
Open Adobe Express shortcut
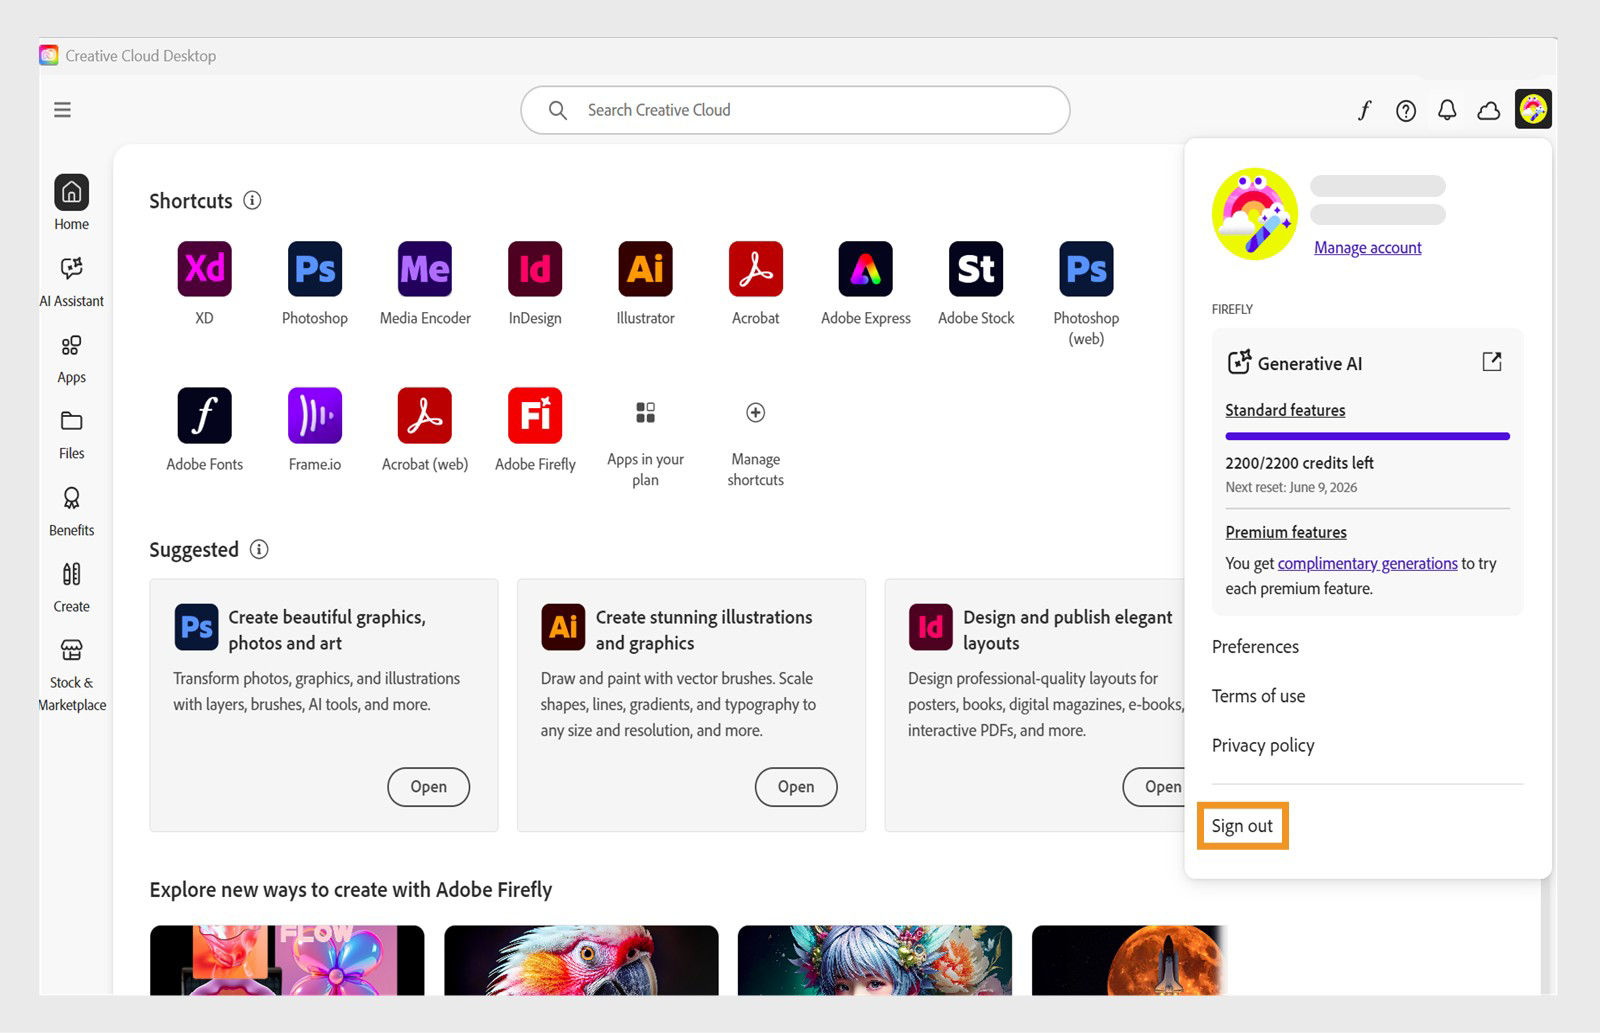866,269
